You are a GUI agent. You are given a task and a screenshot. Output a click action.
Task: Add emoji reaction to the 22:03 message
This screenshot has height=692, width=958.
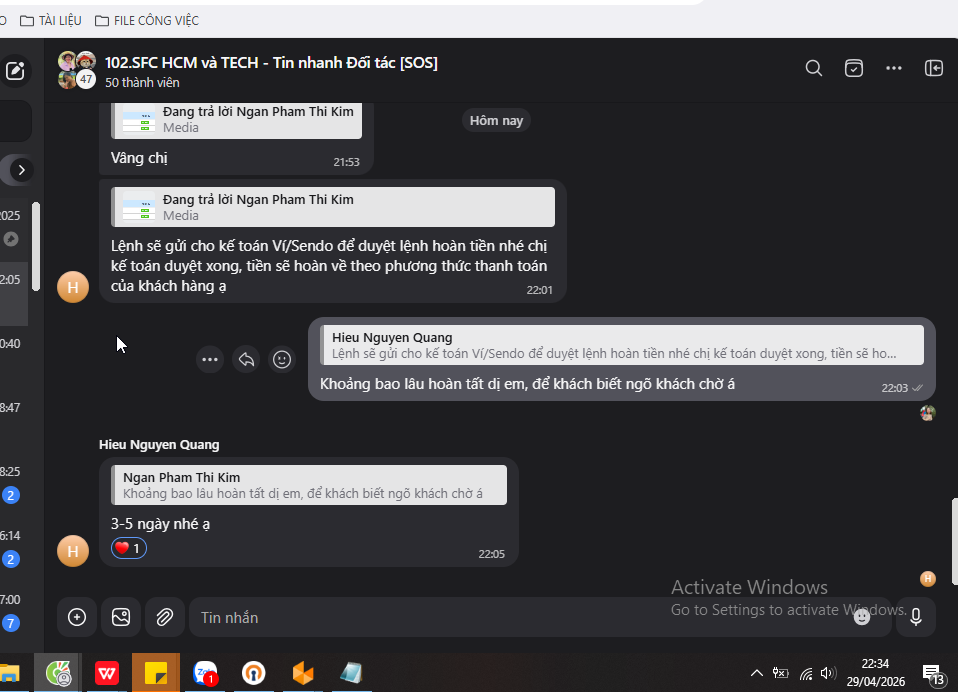point(282,360)
